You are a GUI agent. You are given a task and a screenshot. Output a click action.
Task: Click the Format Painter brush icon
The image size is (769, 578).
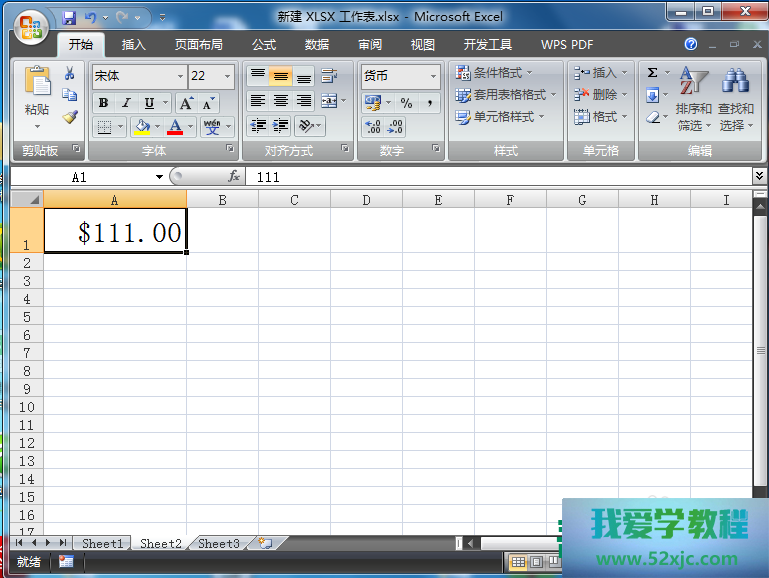coord(70,117)
